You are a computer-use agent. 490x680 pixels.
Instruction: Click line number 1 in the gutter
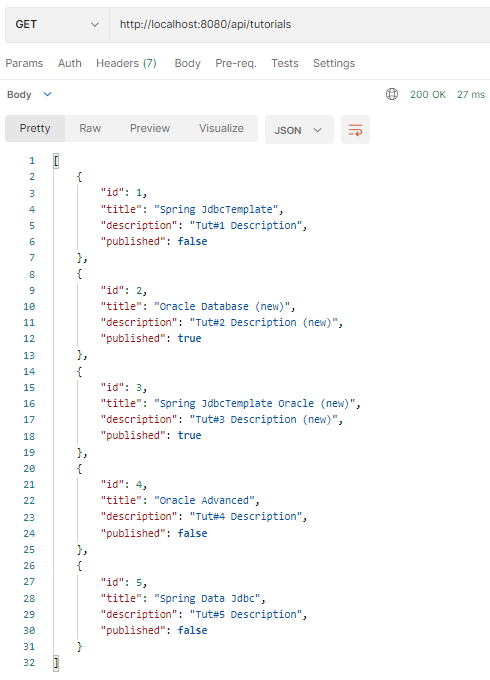(x=32, y=161)
